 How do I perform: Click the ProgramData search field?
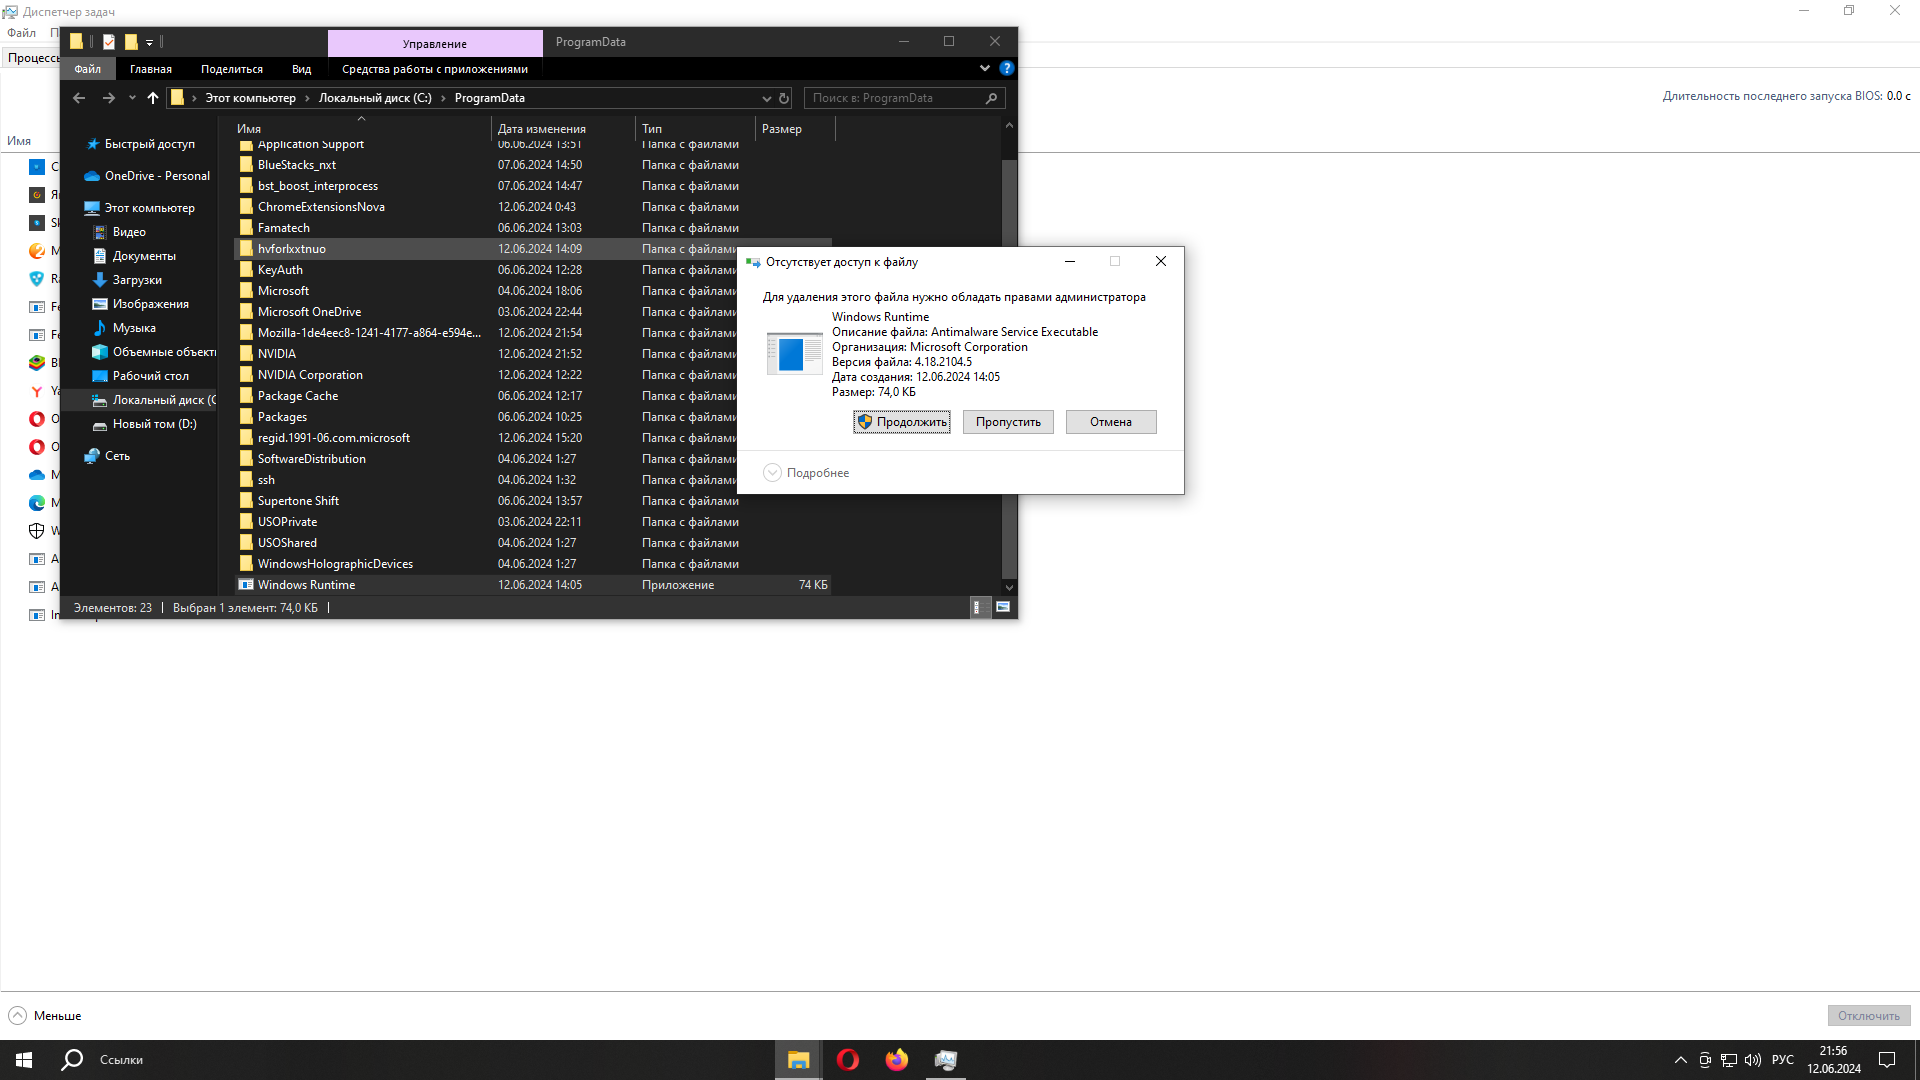coord(895,98)
